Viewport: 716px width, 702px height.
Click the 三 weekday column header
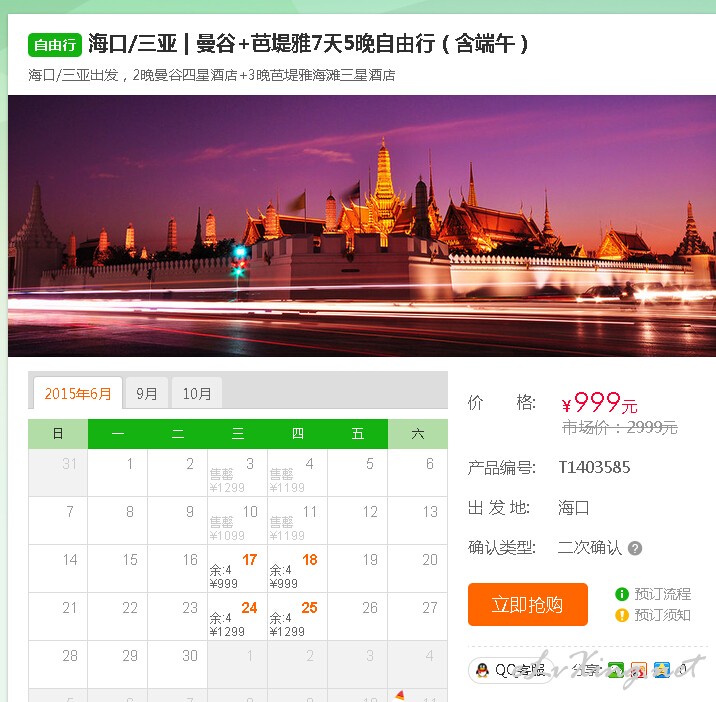[x=238, y=433]
